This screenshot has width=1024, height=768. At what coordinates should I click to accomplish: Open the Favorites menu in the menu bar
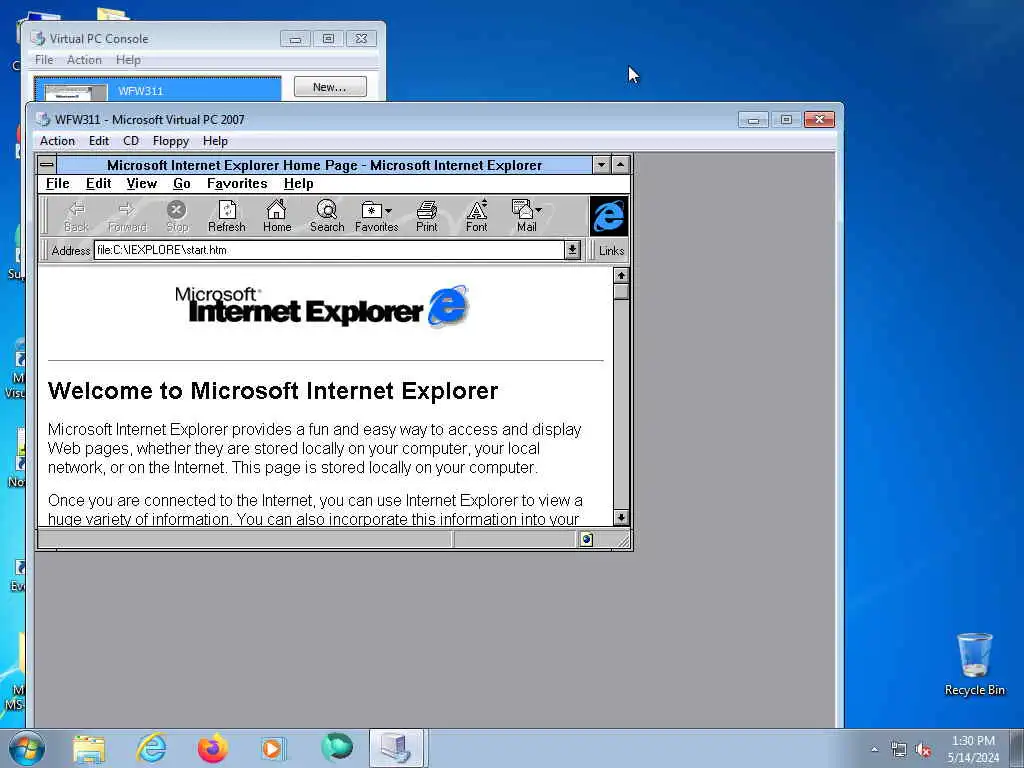237,184
